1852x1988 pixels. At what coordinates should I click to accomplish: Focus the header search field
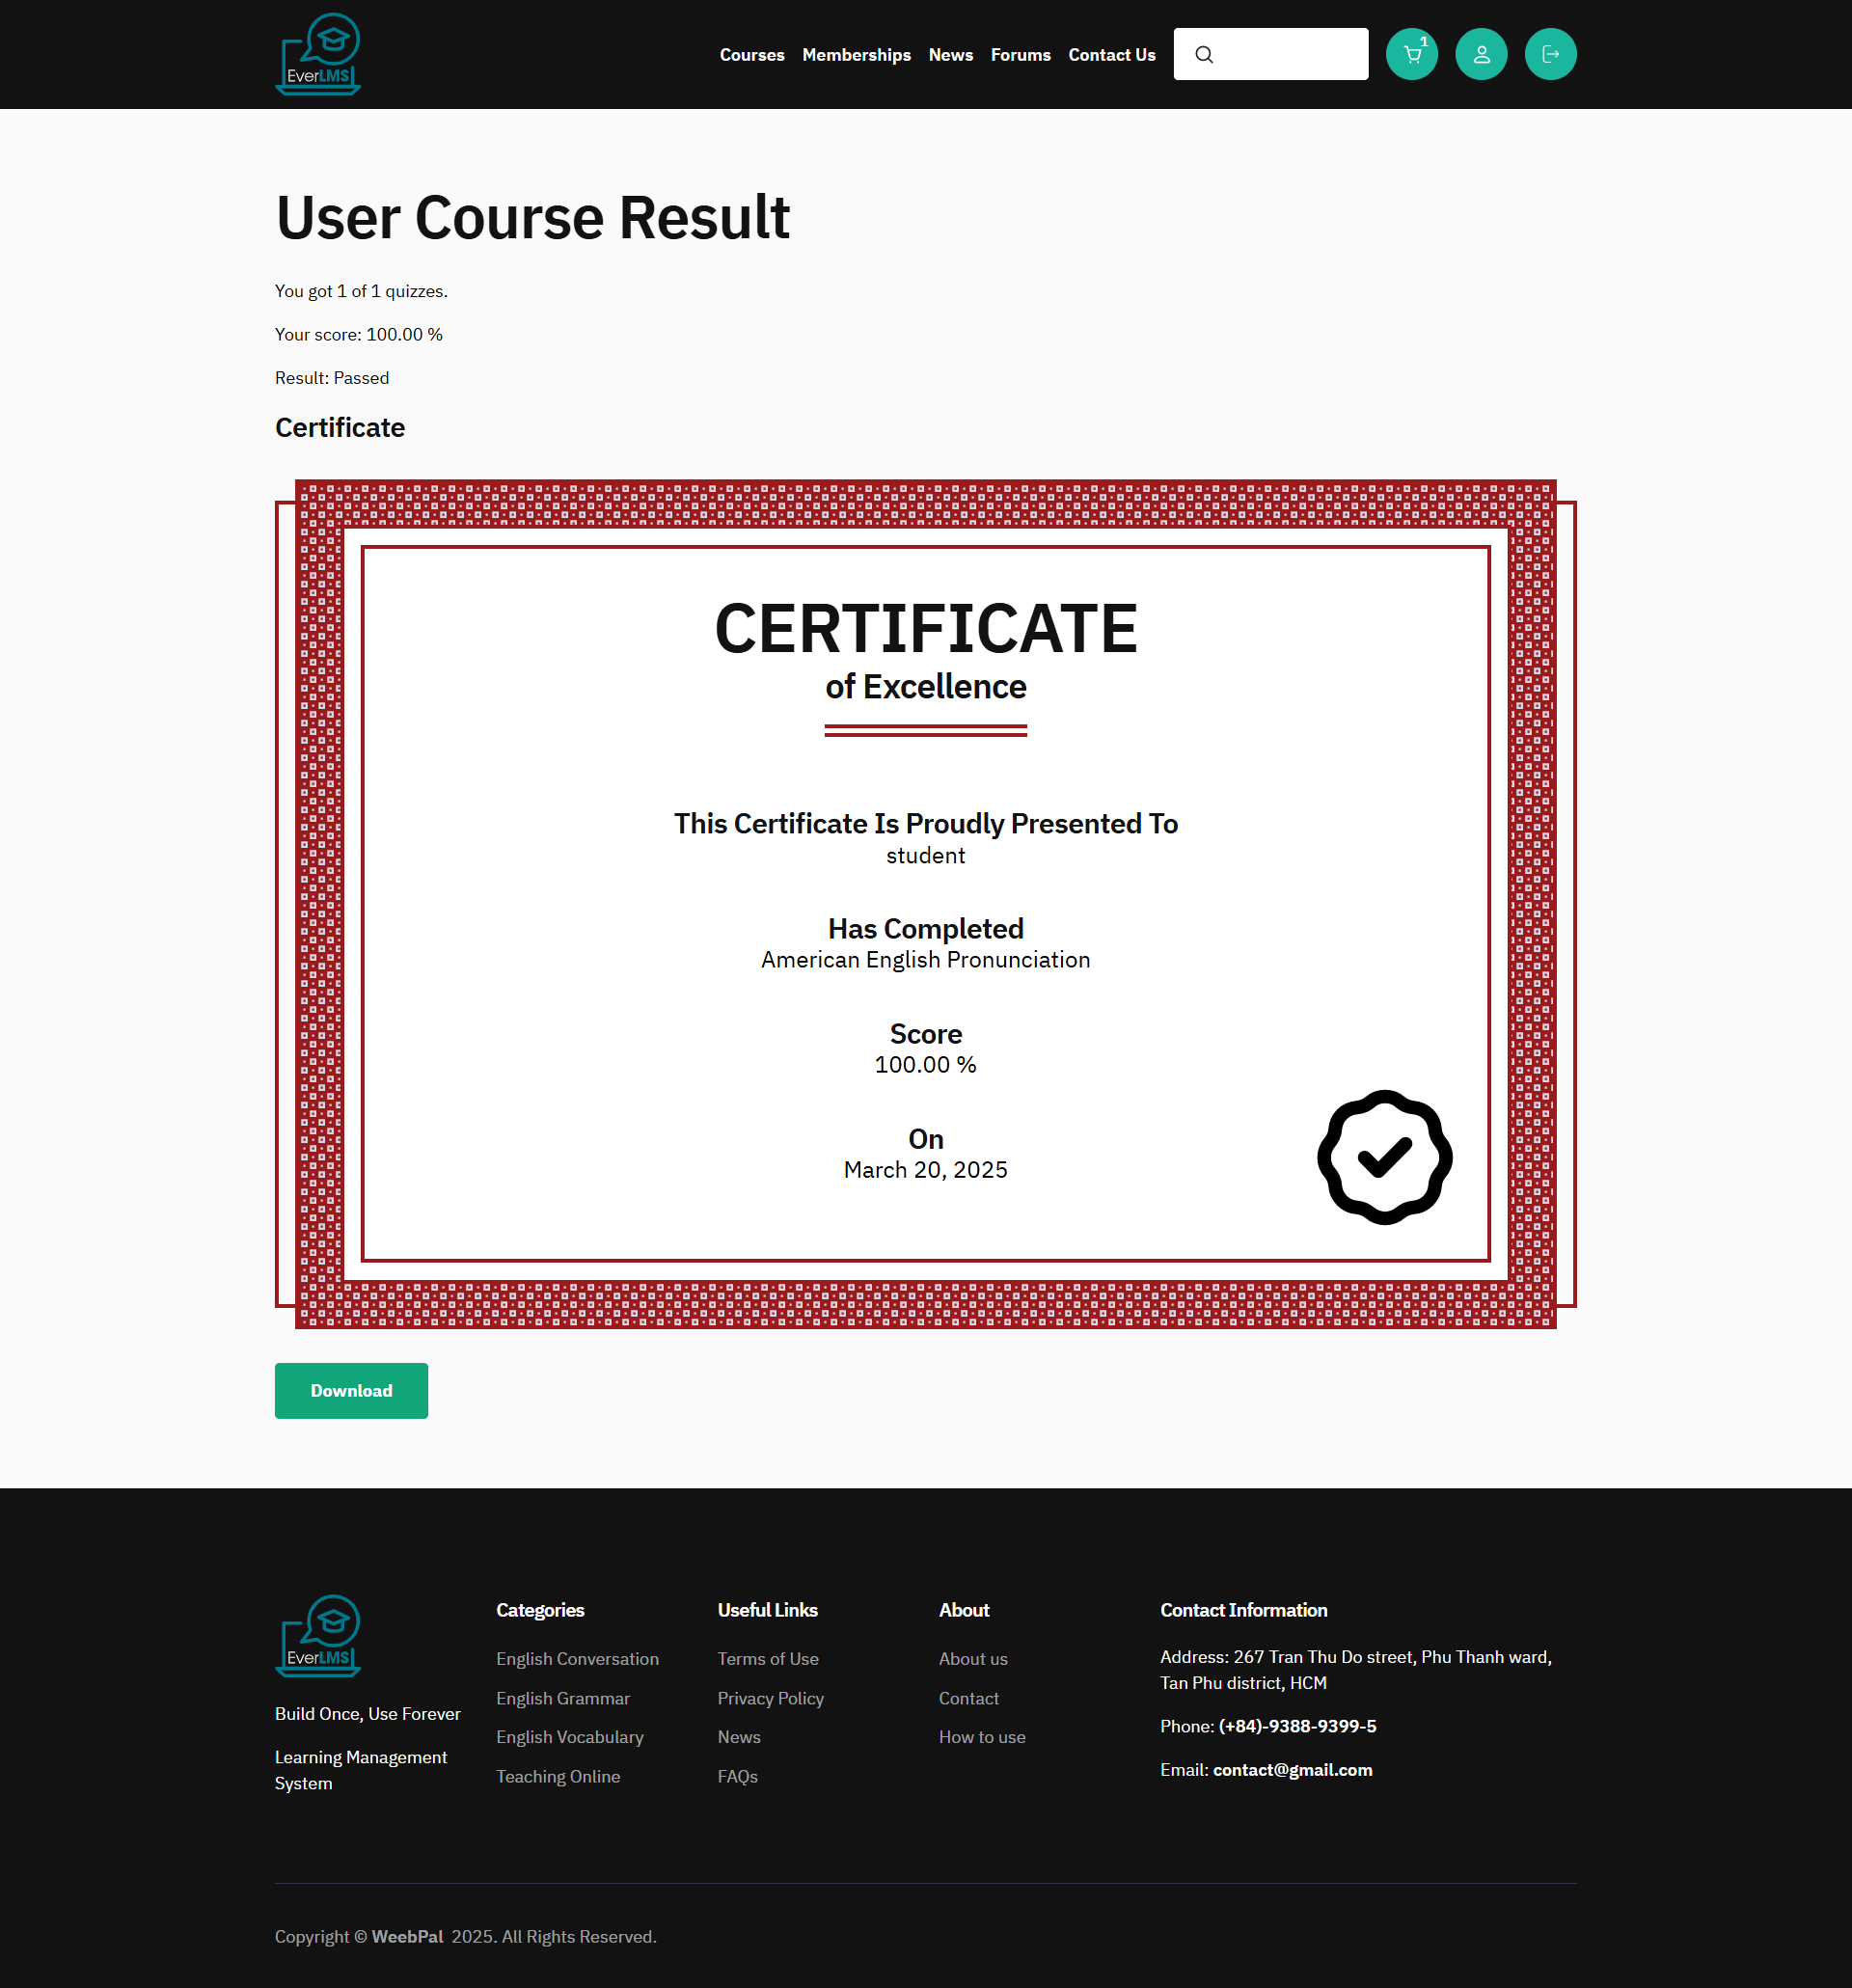click(1290, 54)
